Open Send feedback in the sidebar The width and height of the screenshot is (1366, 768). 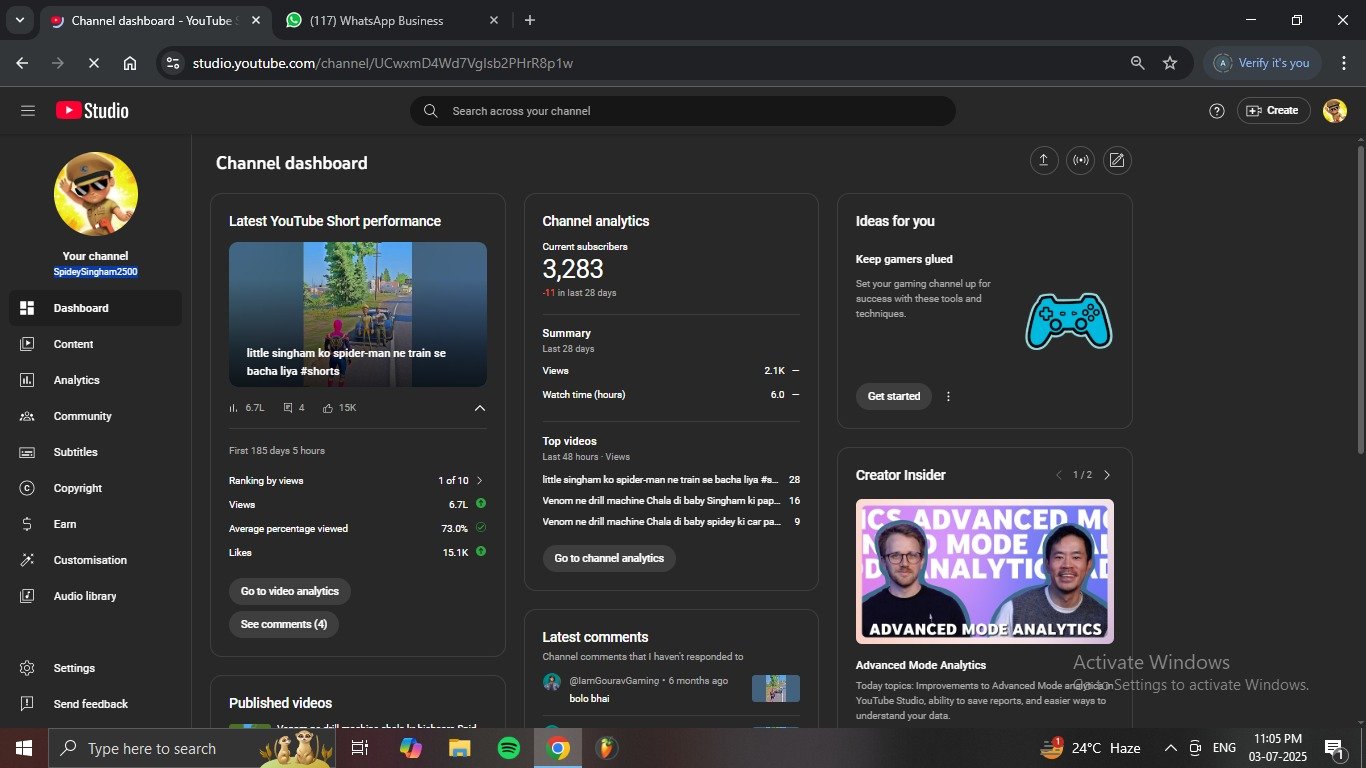click(96, 704)
